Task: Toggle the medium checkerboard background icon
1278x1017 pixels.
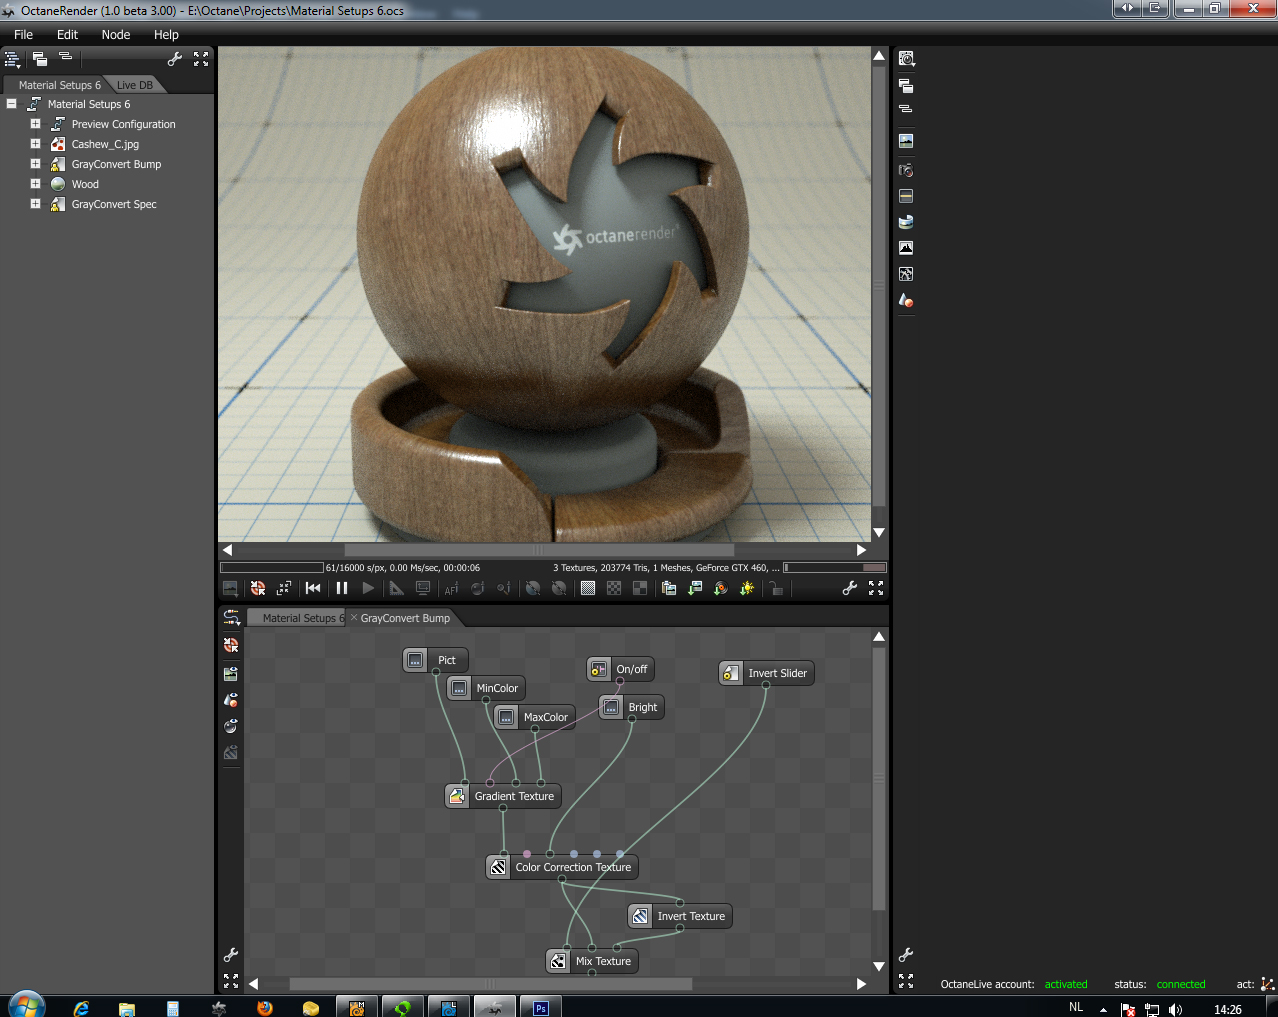Action: click(x=614, y=588)
